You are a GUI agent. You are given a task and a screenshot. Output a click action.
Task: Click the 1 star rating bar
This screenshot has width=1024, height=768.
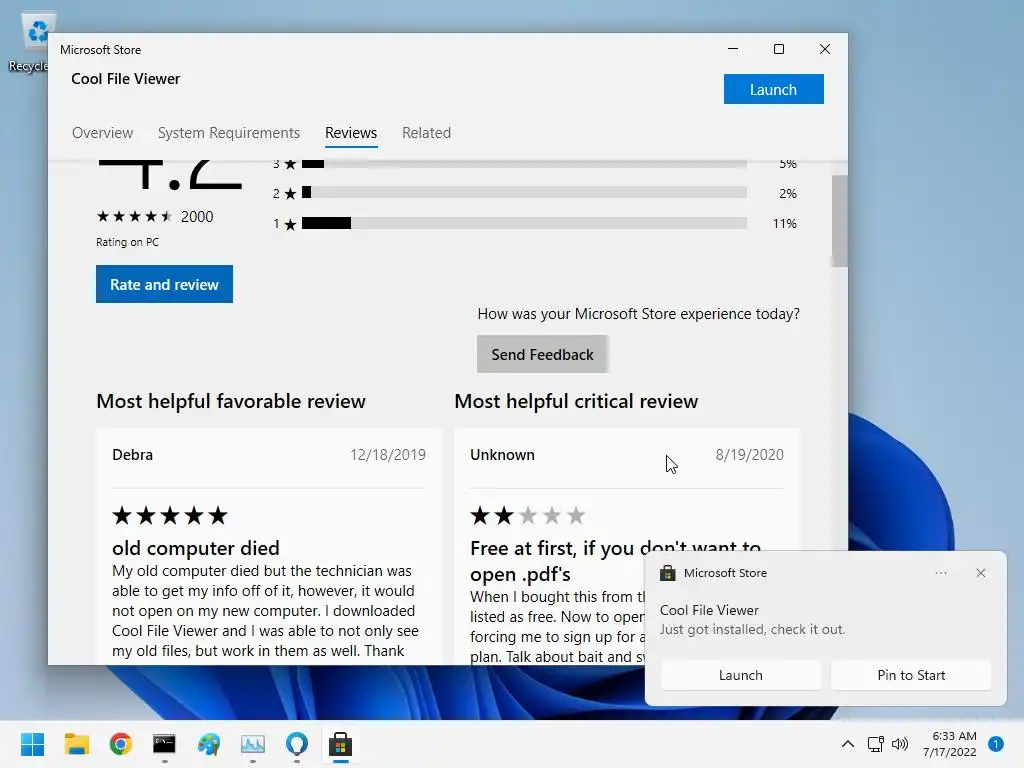point(524,223)
